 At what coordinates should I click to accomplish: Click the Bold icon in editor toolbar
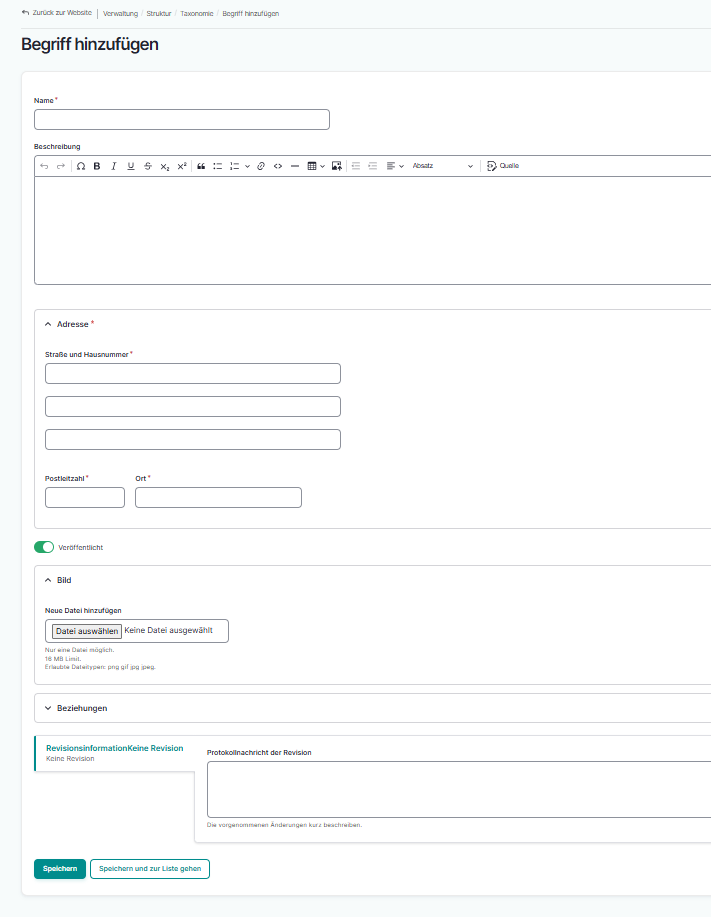click(97, 166)
